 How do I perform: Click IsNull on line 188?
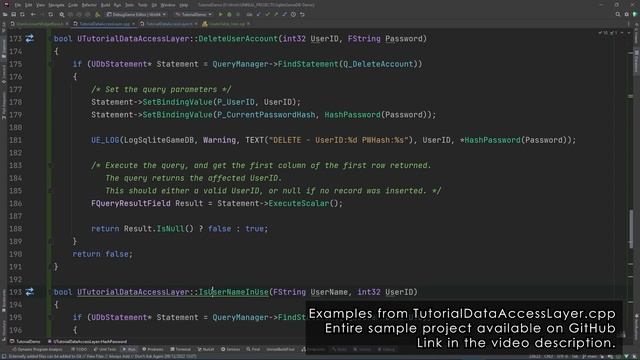[x=170, y=229]
